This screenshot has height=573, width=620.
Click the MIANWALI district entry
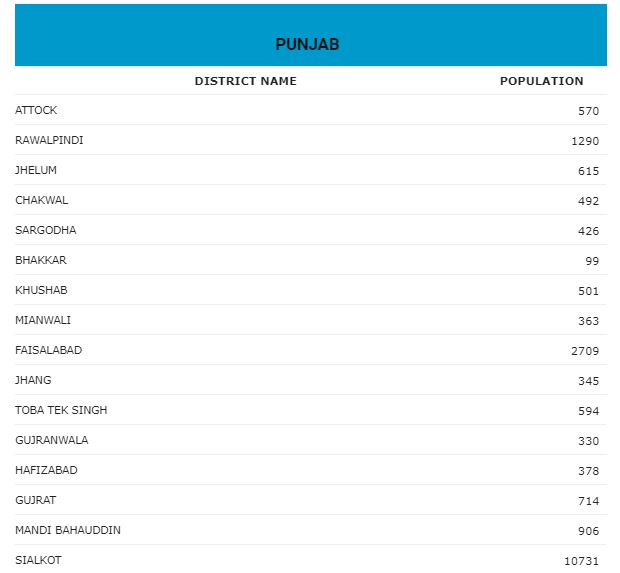click(43, 320)
